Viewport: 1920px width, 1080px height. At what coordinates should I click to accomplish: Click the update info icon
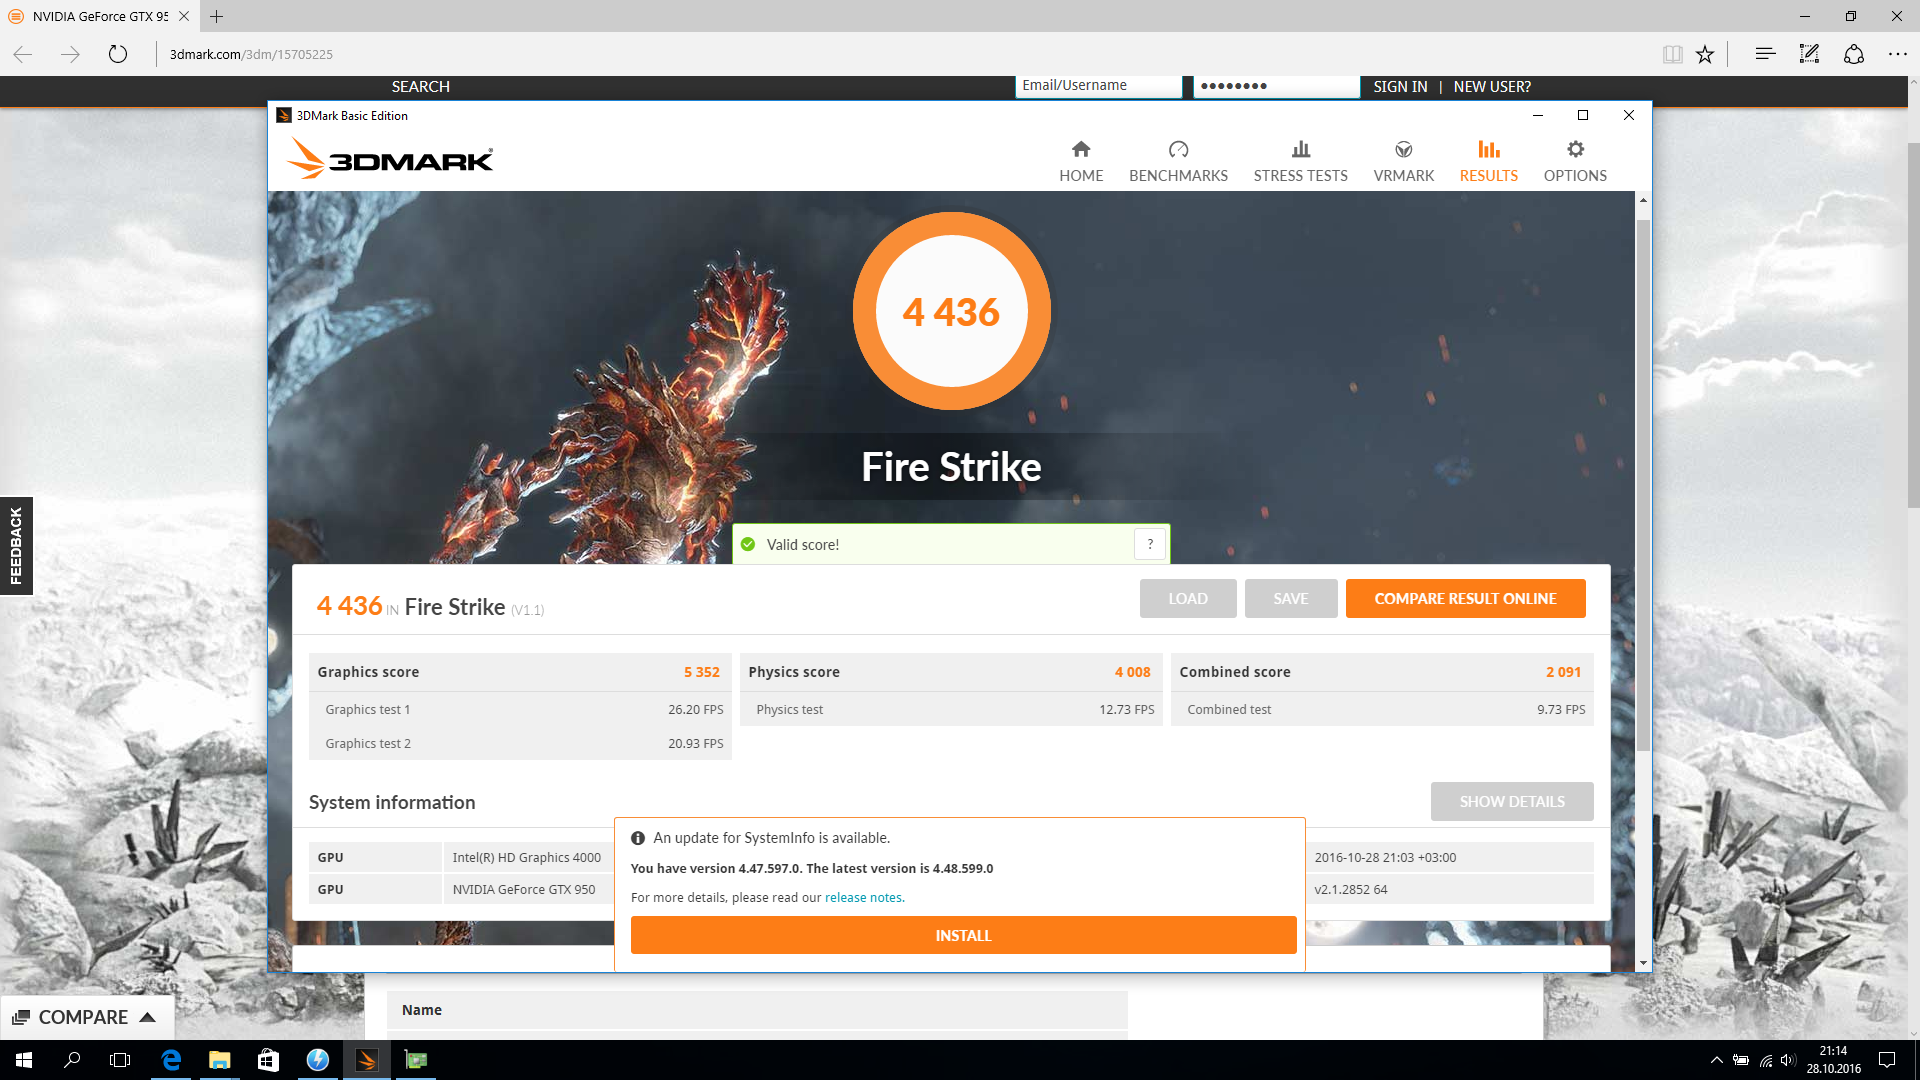[x=638, y=838]
